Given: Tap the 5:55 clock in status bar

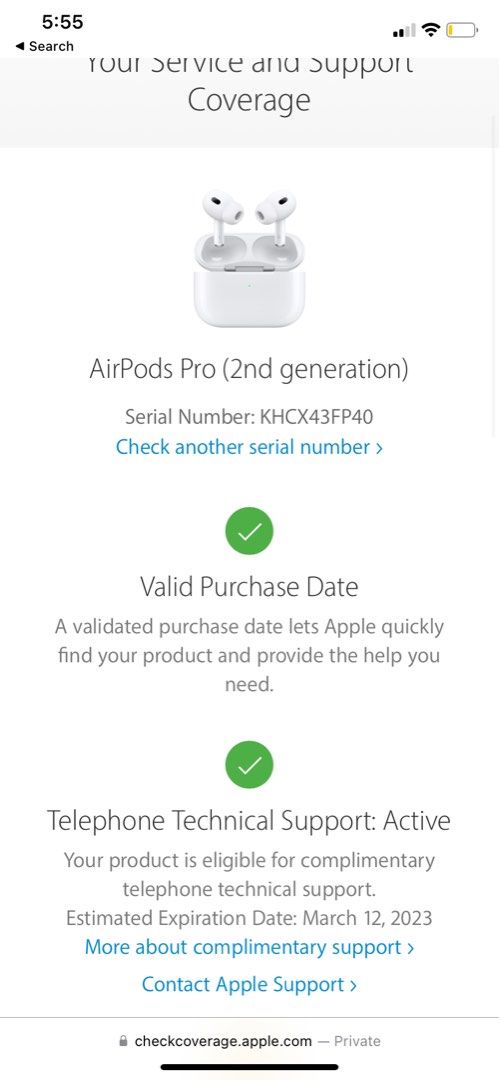Looking at the screenshot, I should (x=62, y=22).
